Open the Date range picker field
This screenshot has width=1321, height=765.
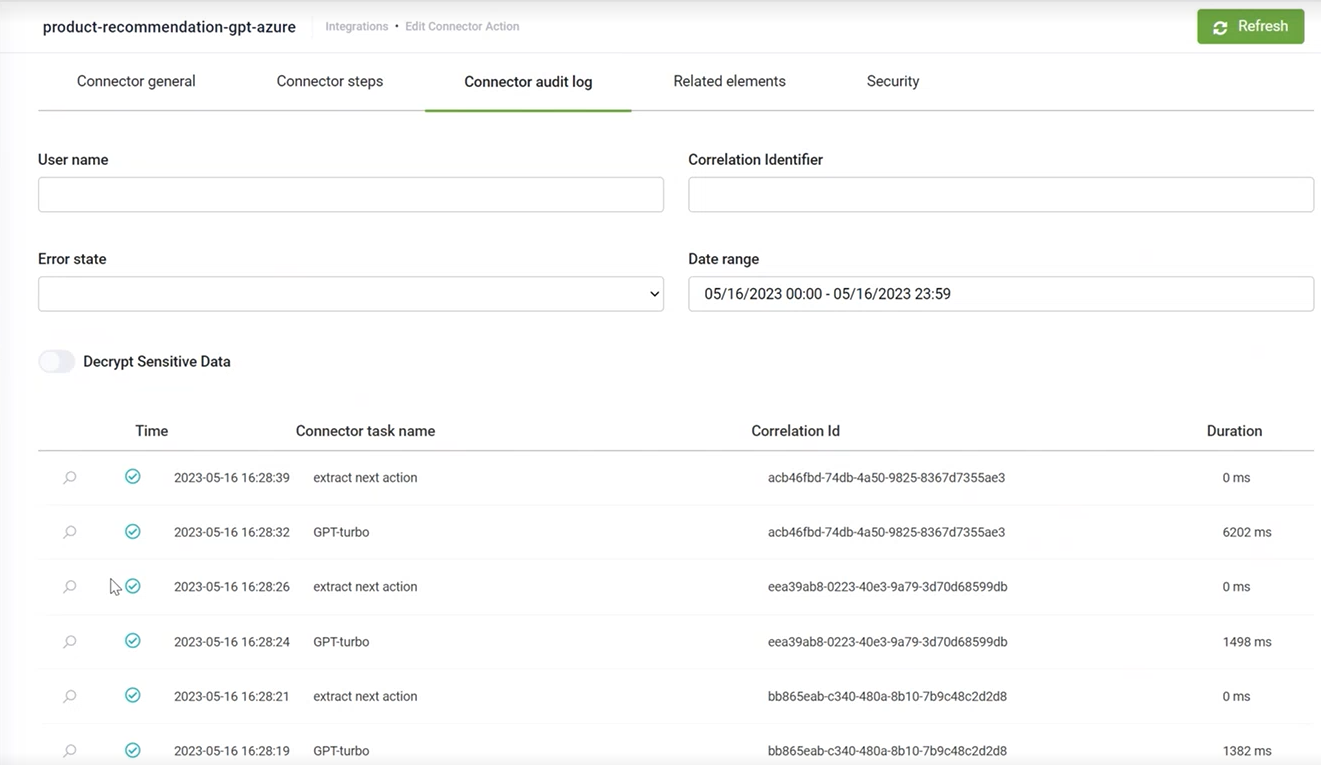click(x=1001, y=294)
